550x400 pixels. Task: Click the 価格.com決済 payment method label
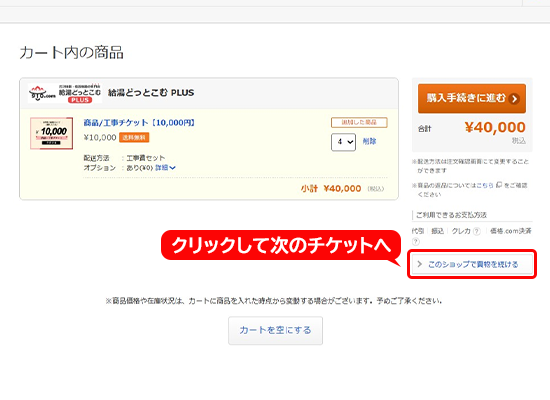click(511, 231)
